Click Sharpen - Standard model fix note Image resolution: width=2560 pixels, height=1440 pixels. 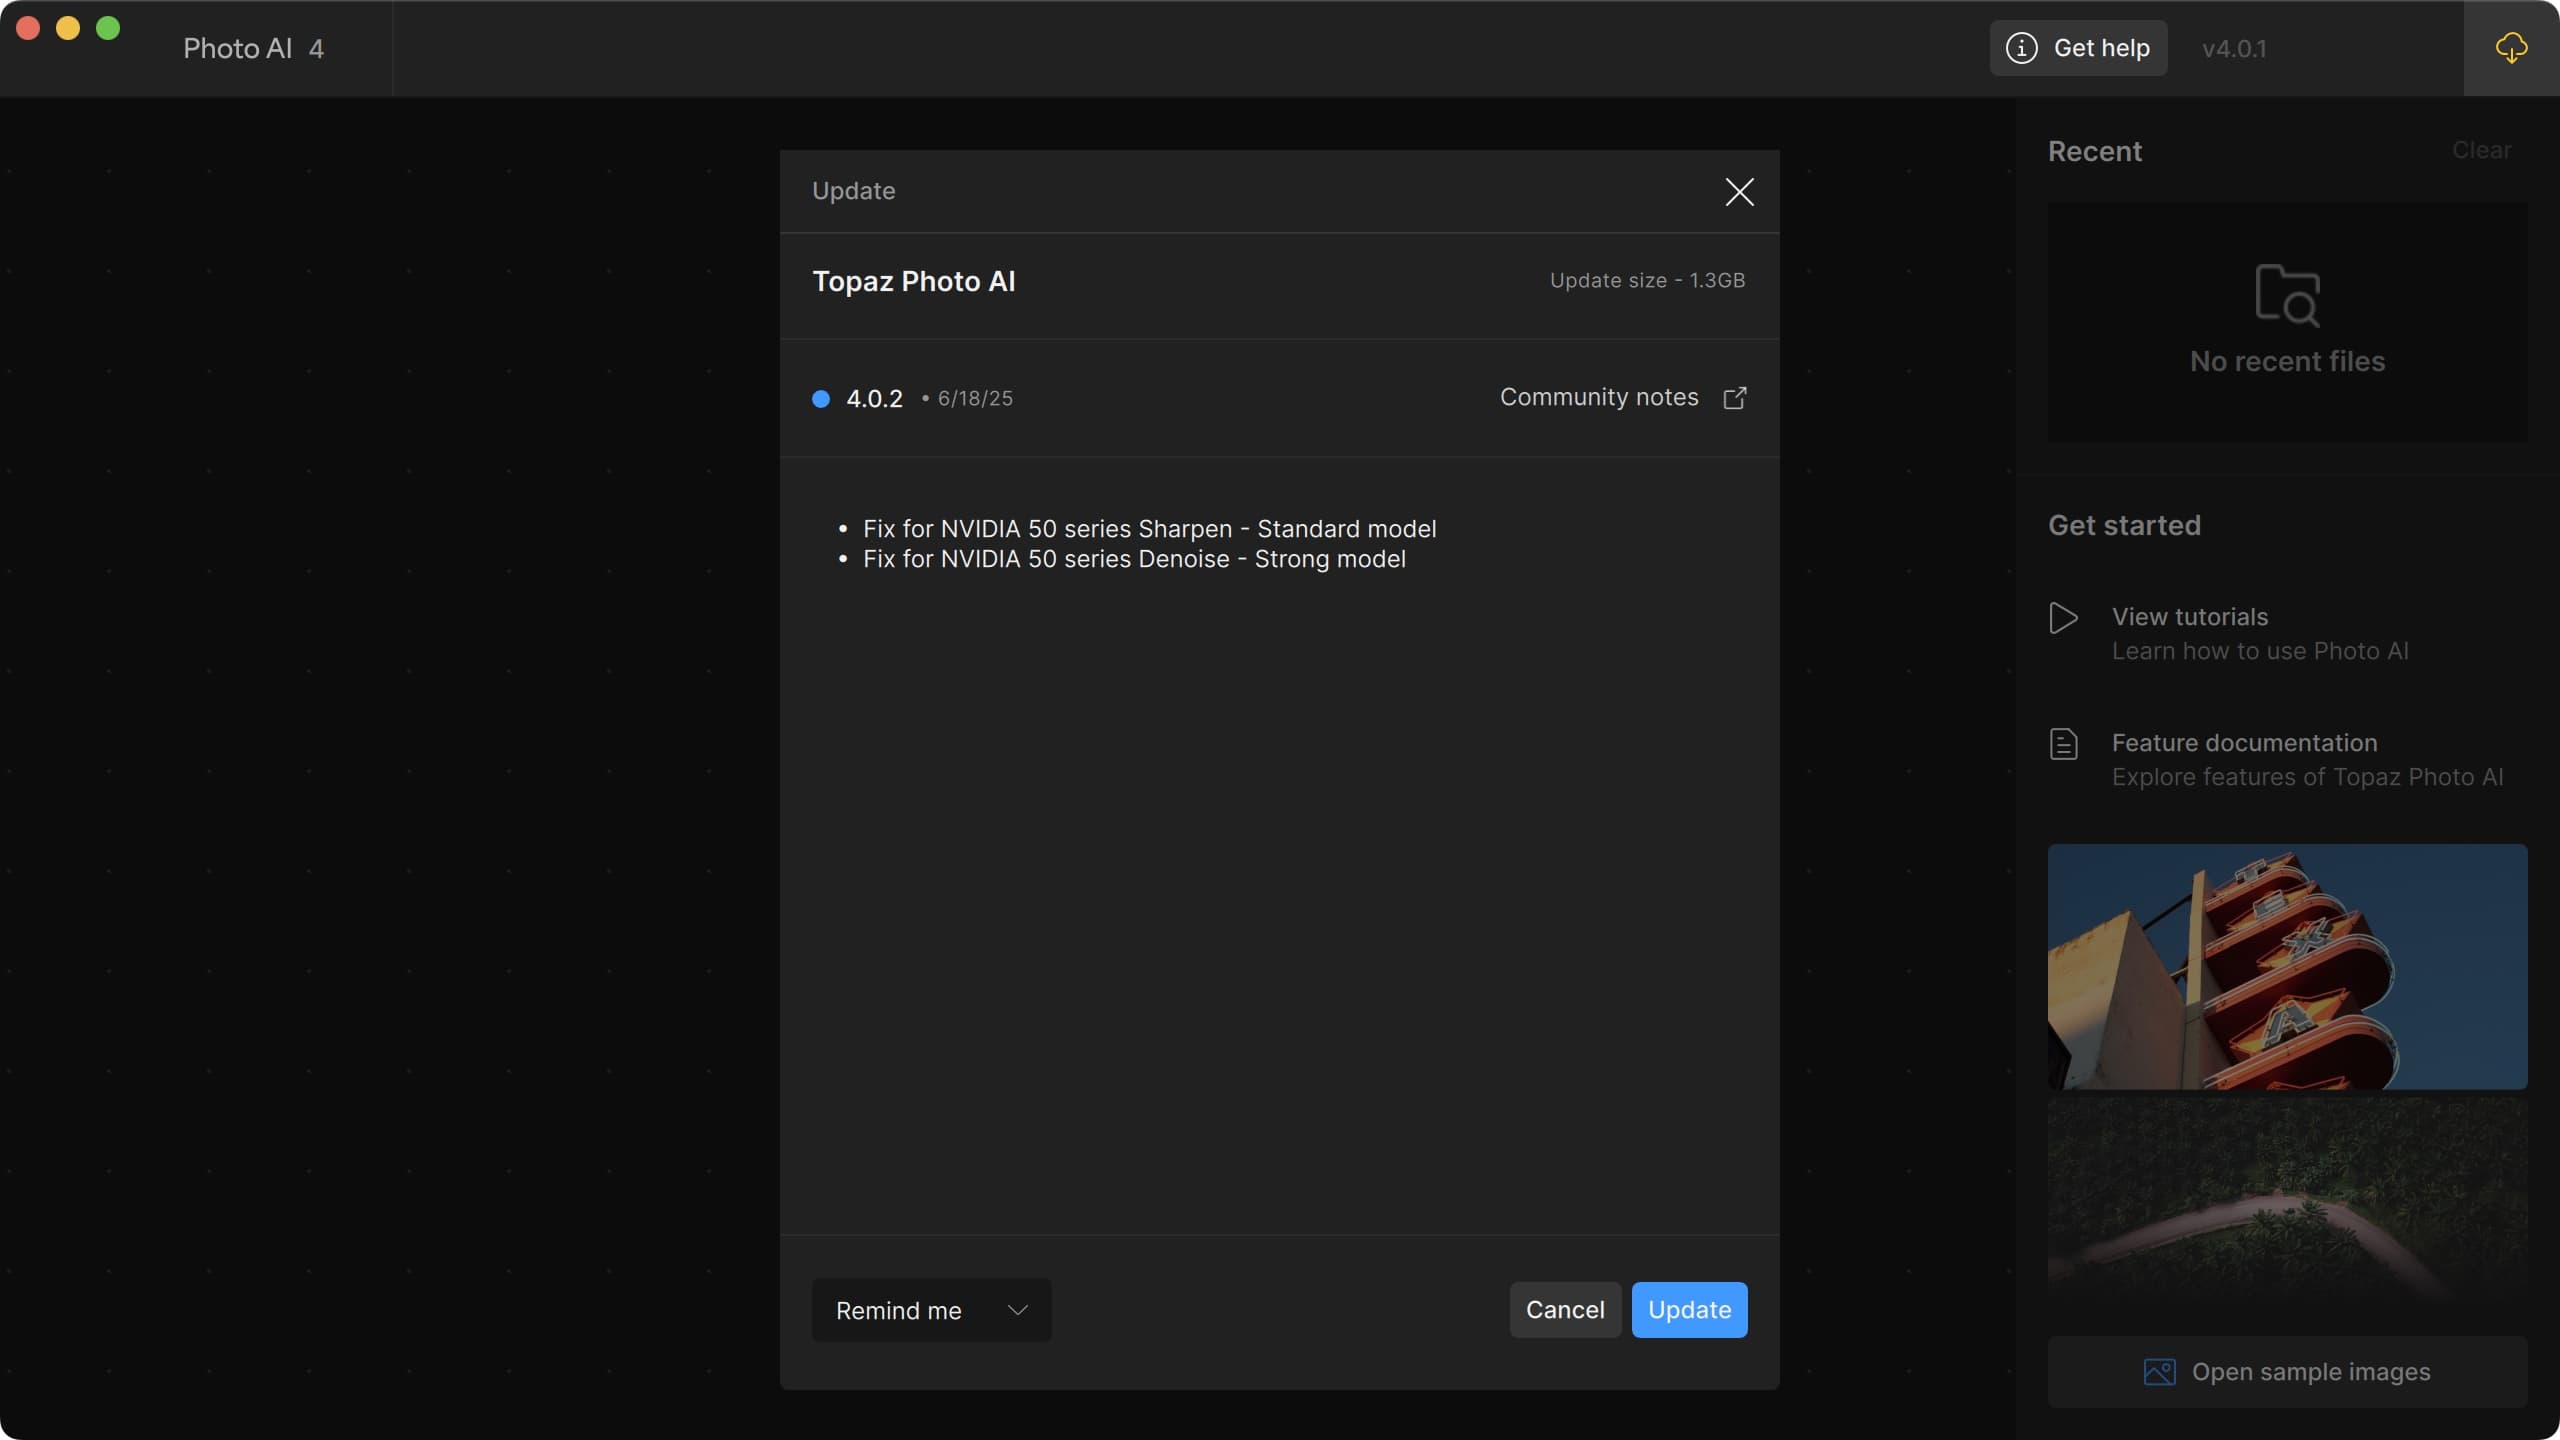(1149, 529)
